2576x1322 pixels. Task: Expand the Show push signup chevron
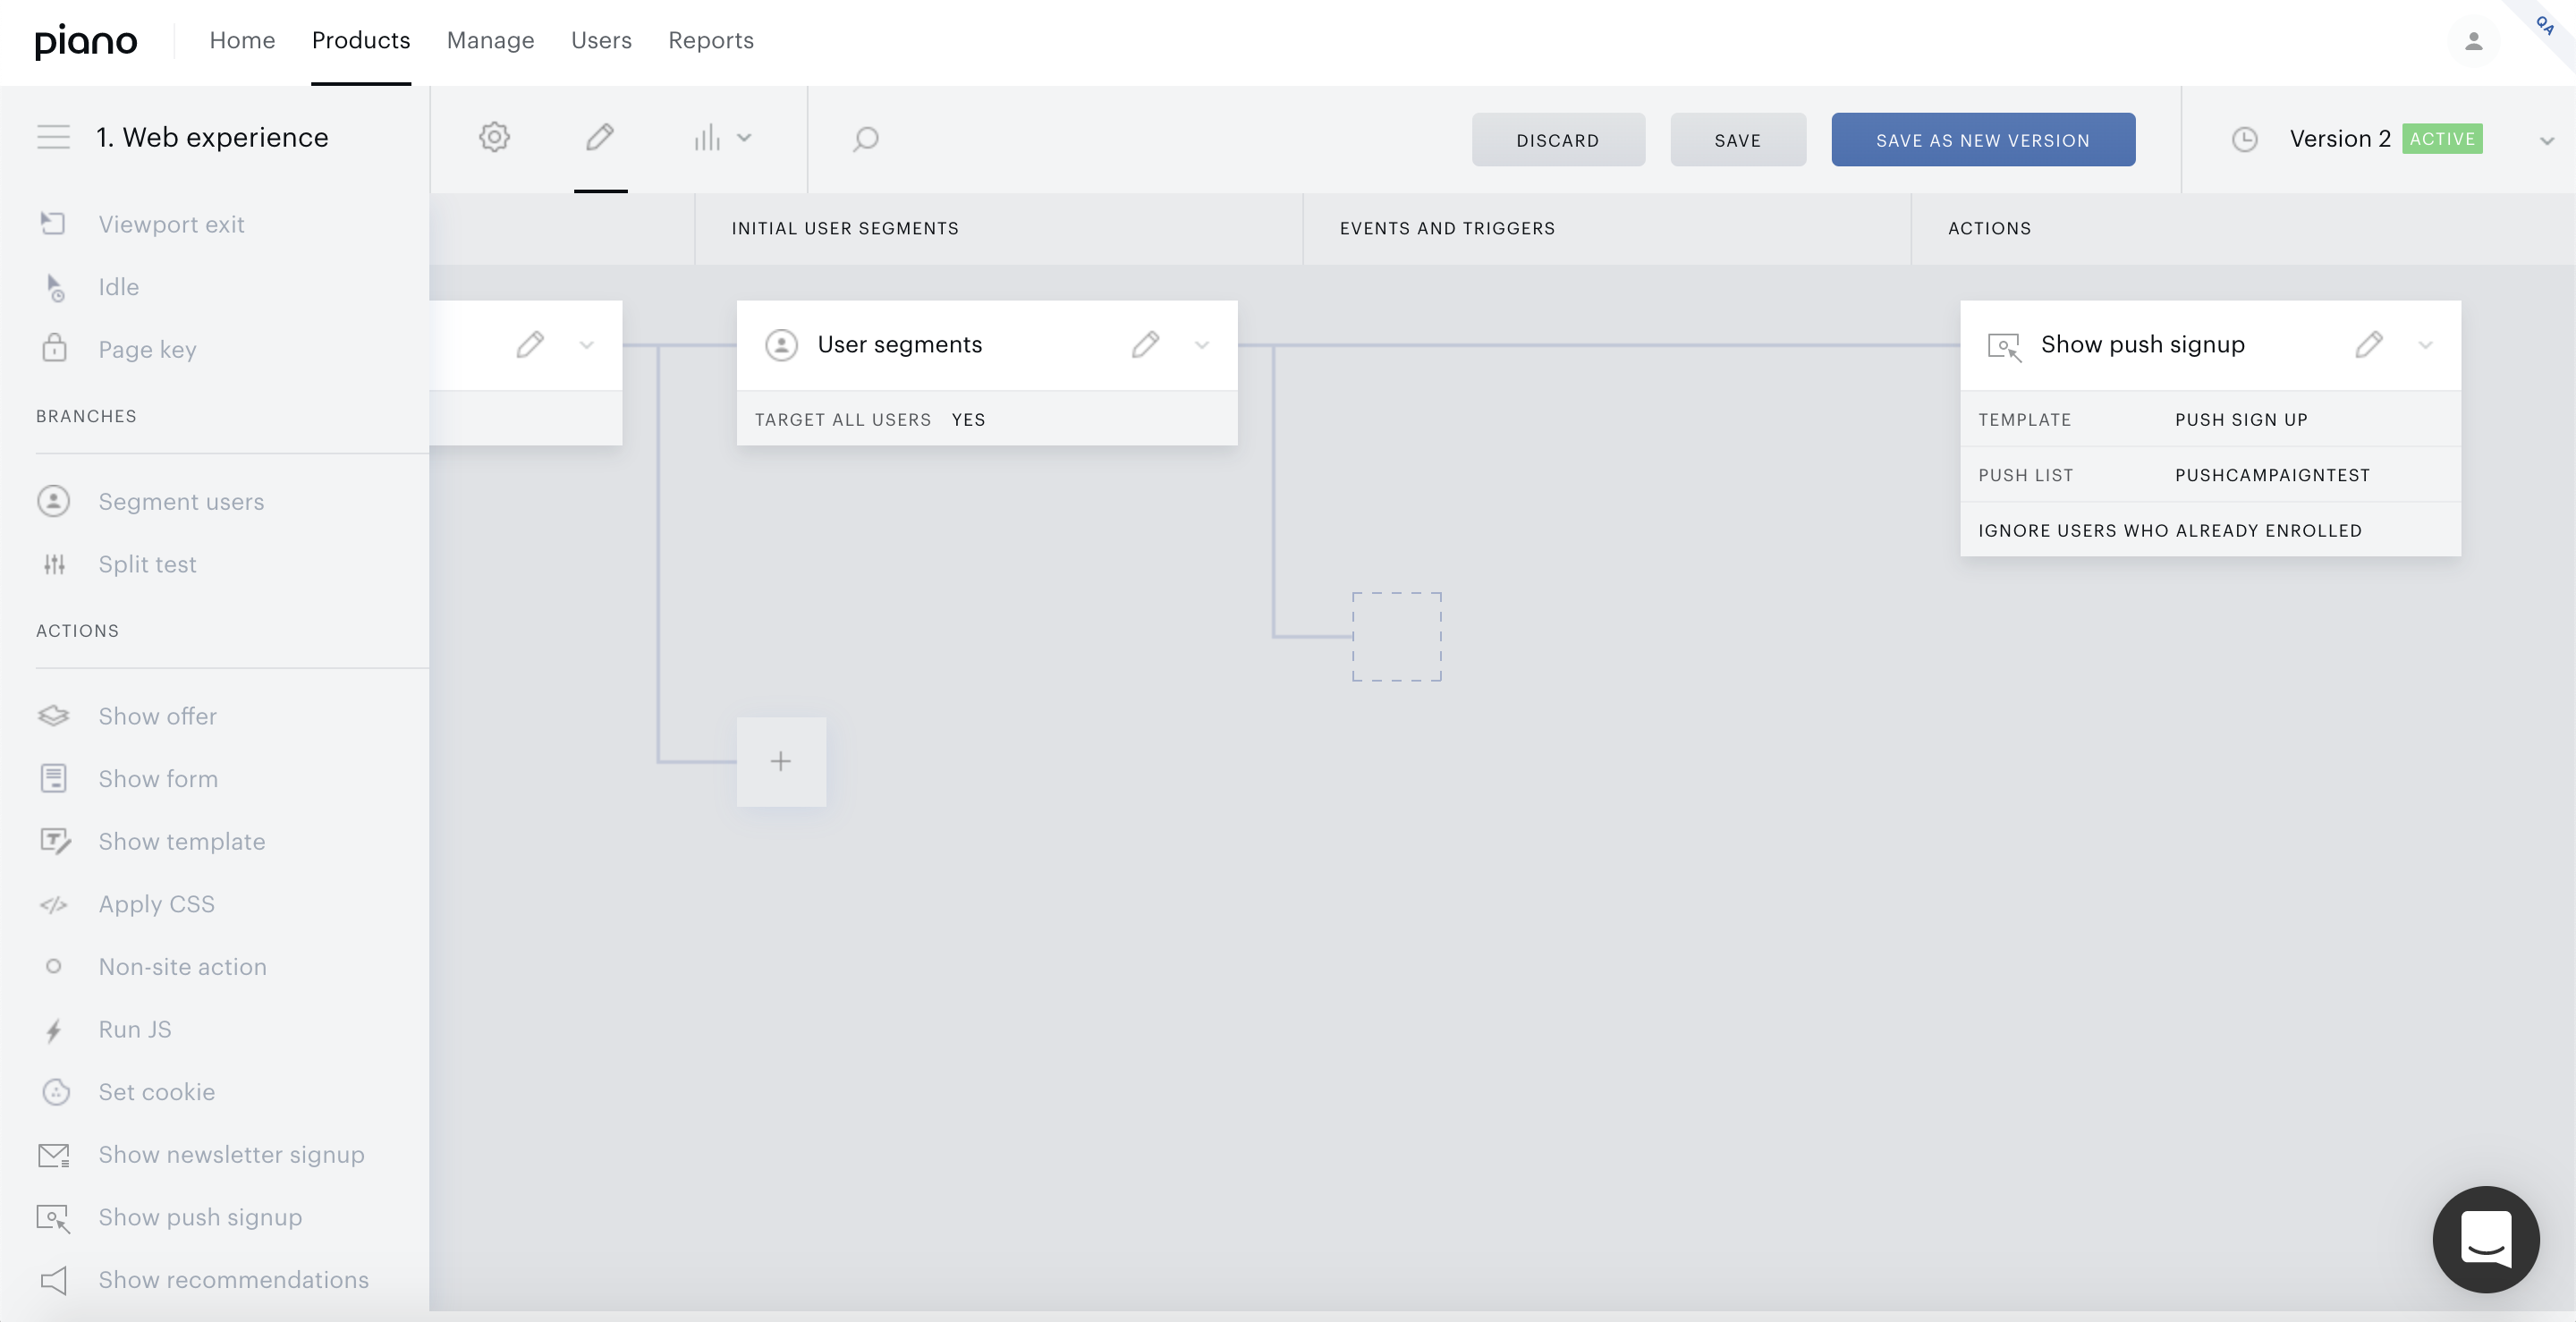coord(2425,345)
